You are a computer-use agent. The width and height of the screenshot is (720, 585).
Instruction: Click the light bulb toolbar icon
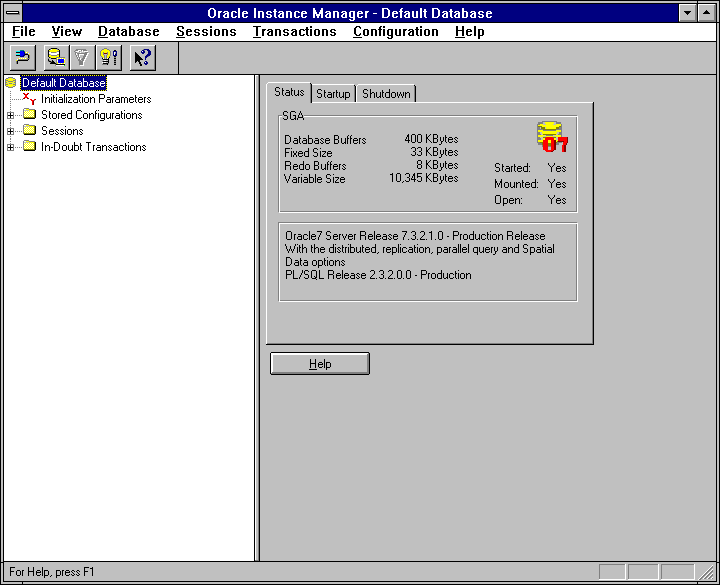(x=109, y=58)
